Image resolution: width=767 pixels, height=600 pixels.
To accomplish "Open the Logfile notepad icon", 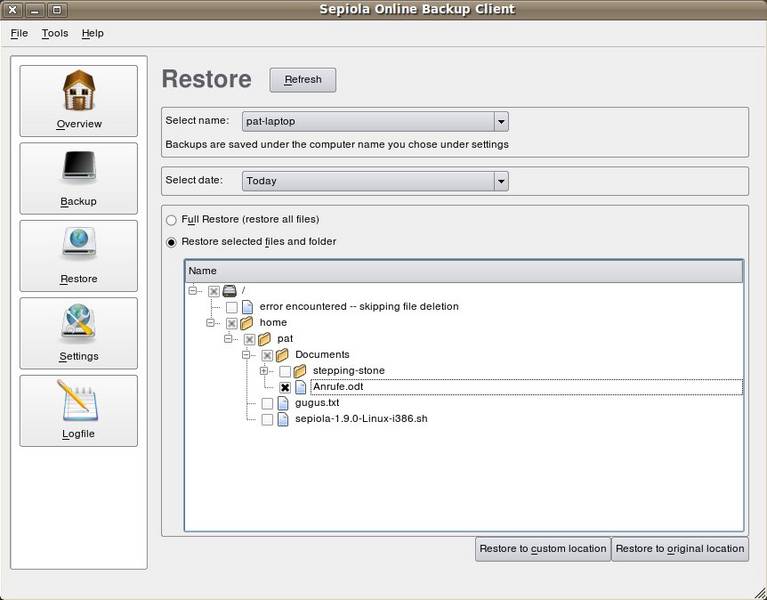I will (x=78, y=400).
